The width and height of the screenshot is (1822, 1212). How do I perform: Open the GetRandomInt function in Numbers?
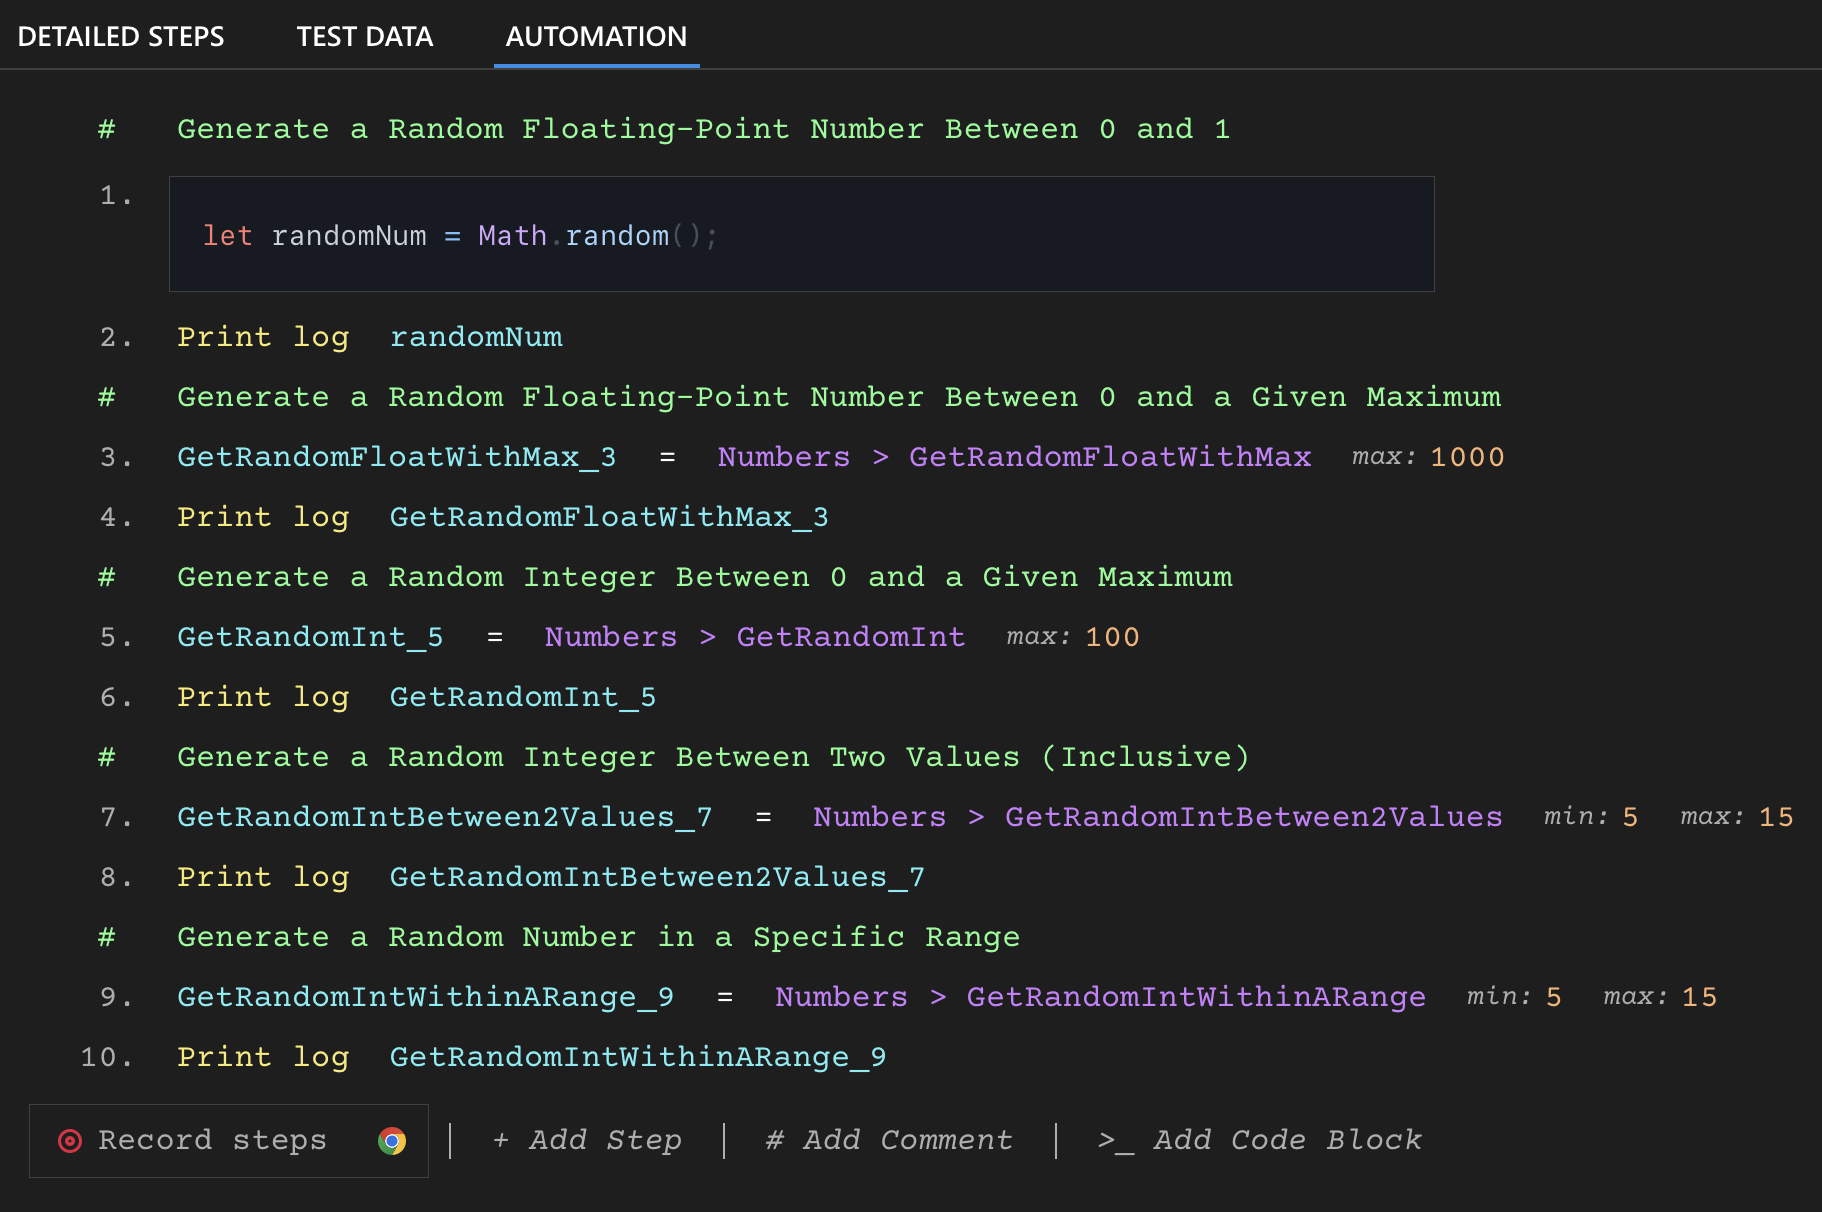850,637
